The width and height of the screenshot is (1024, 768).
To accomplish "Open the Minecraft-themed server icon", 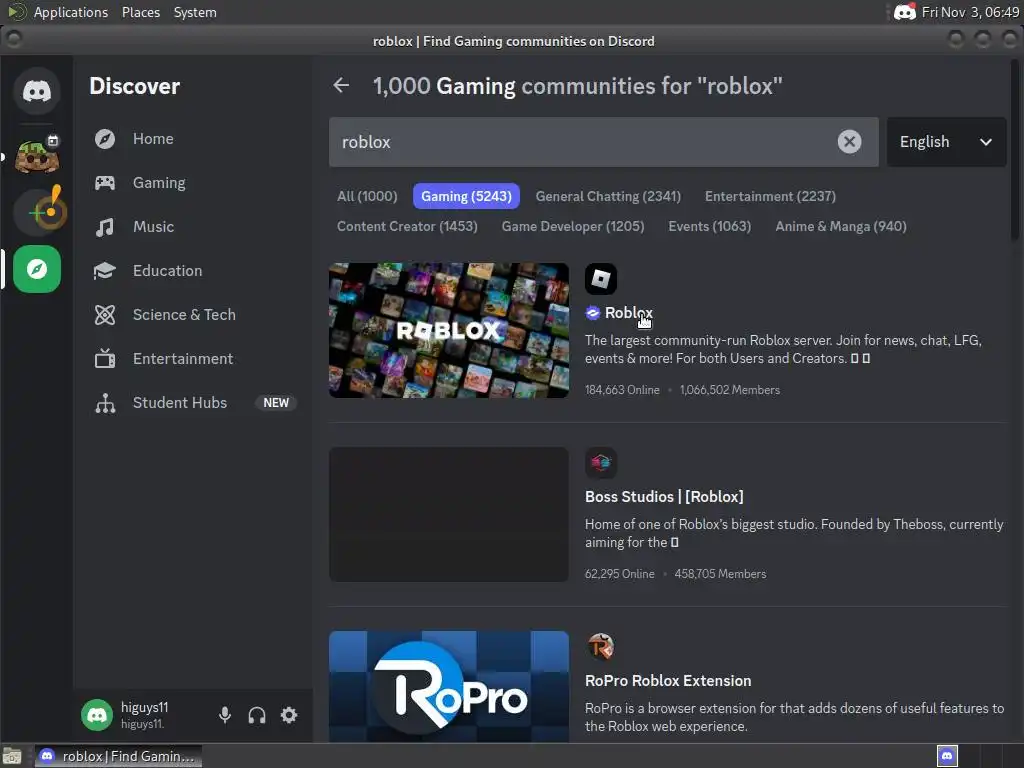I will [x=37, y=155].
